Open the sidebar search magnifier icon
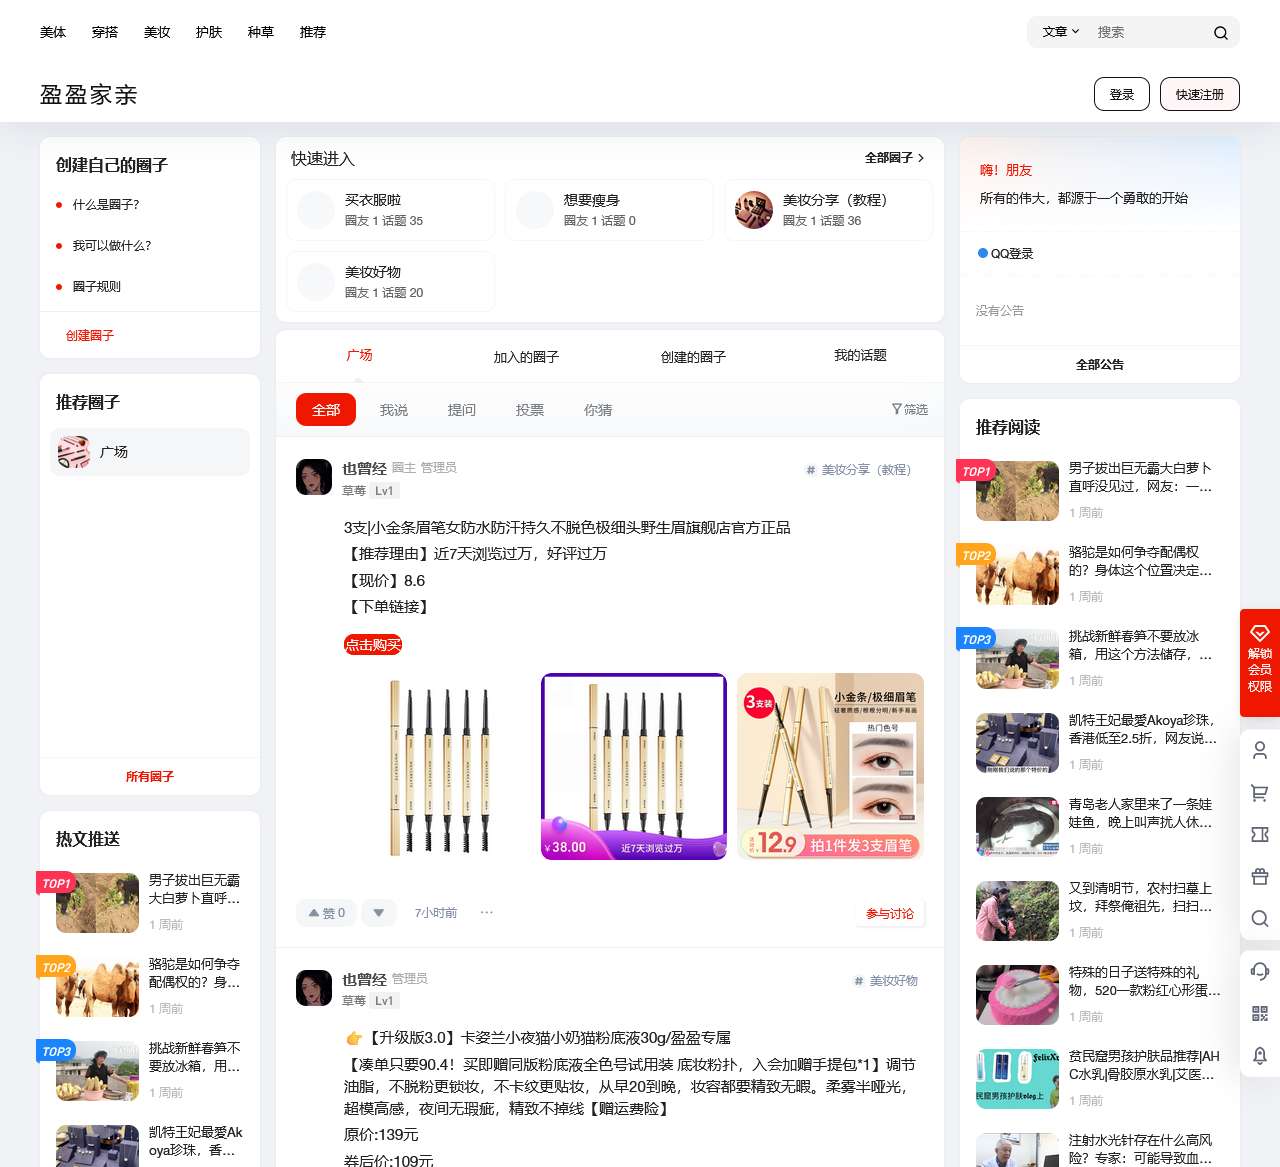 (1259, 918)
